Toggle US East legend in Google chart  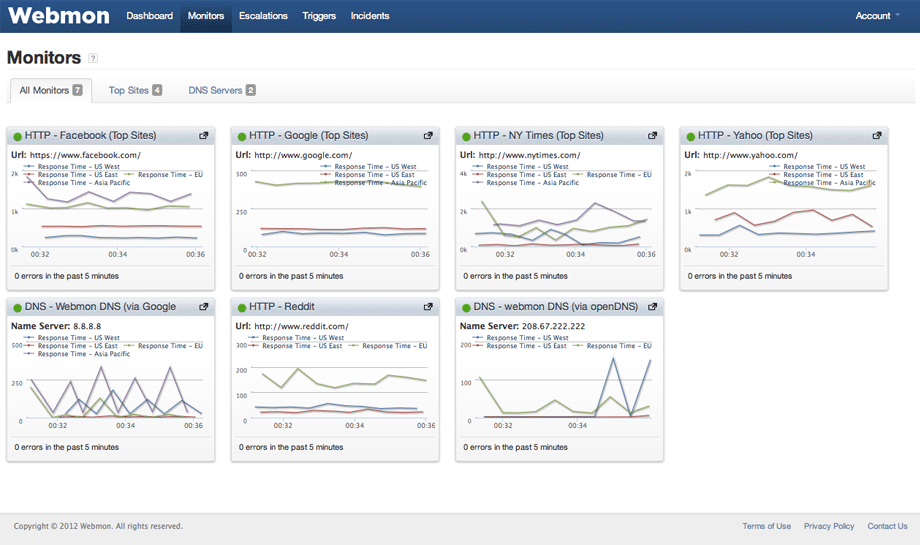pyautogui.click(x=367, y=175)
